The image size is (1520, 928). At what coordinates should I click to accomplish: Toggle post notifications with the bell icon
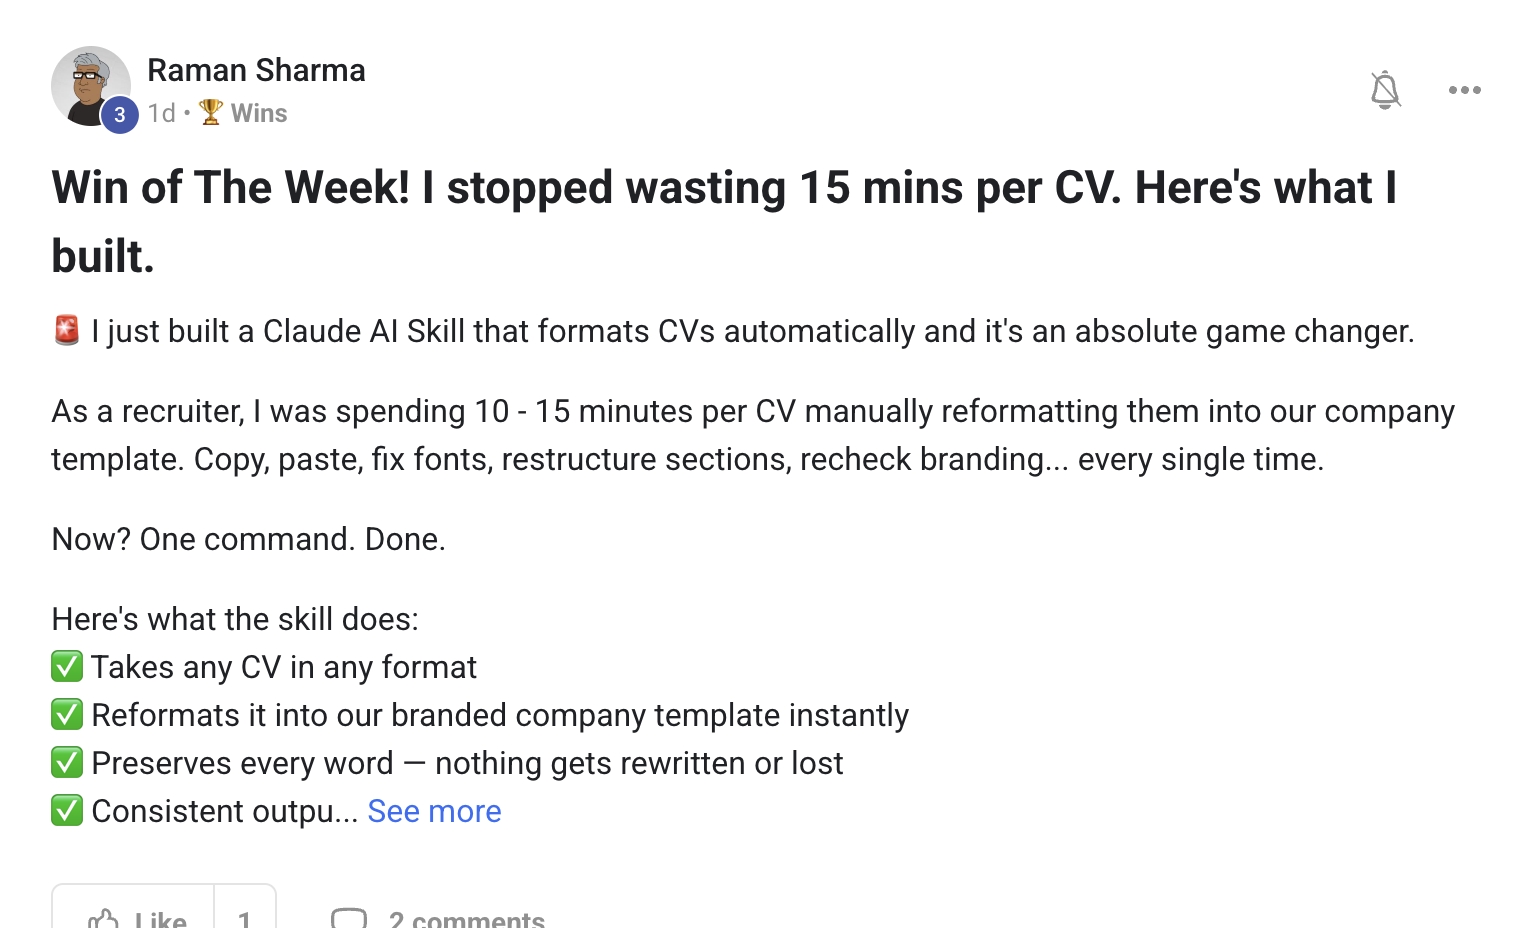(x=1385, y=90)
